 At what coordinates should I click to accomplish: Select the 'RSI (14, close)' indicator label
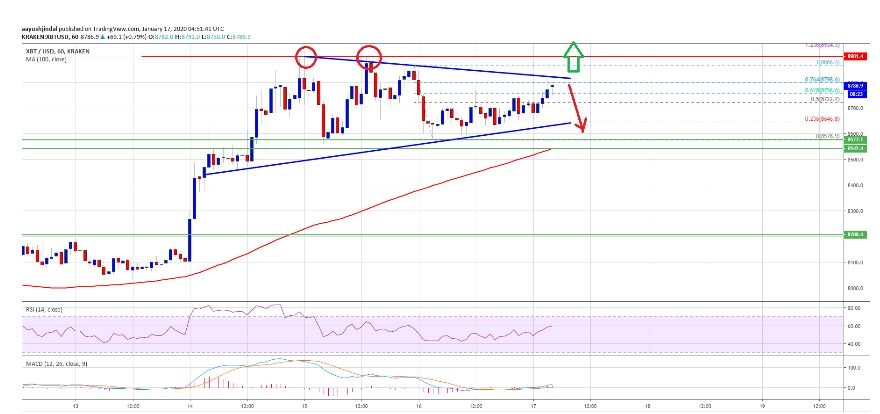coord(43,310)
